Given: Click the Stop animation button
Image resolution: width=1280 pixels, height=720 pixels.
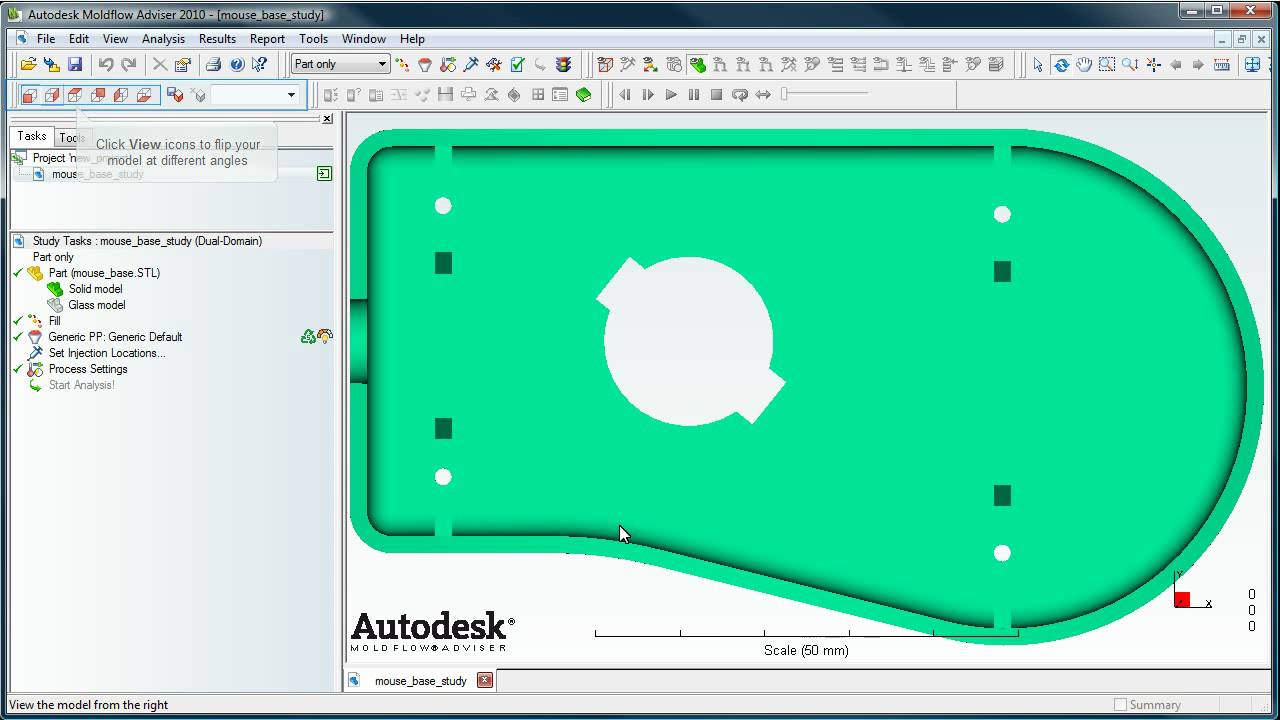Looking at the screenshot, I should (x=717, y=95).
